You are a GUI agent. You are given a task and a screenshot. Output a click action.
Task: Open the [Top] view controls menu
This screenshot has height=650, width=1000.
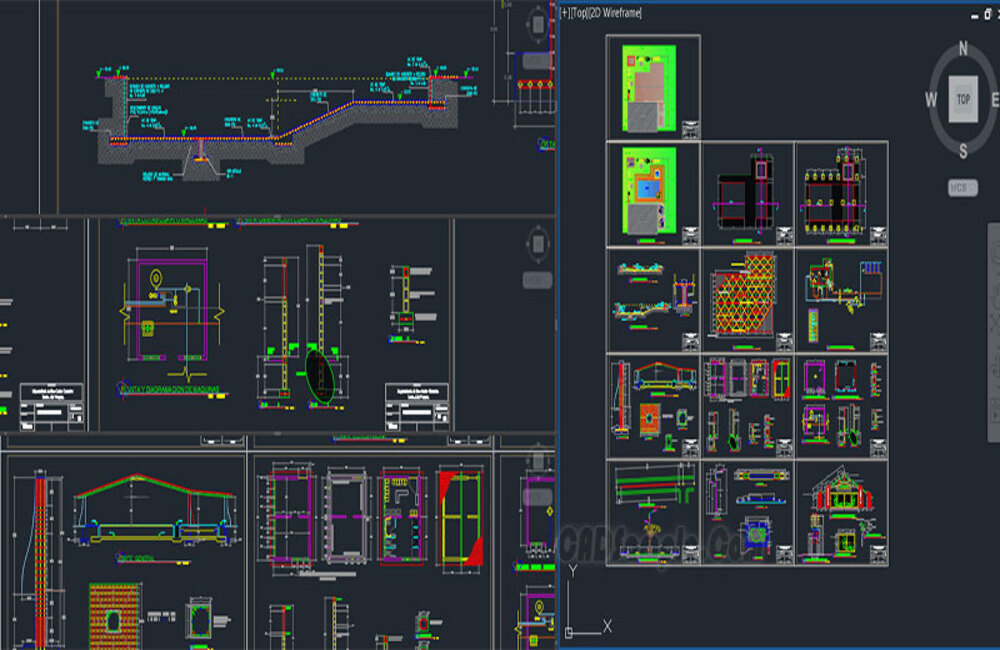tap(580, 13)
